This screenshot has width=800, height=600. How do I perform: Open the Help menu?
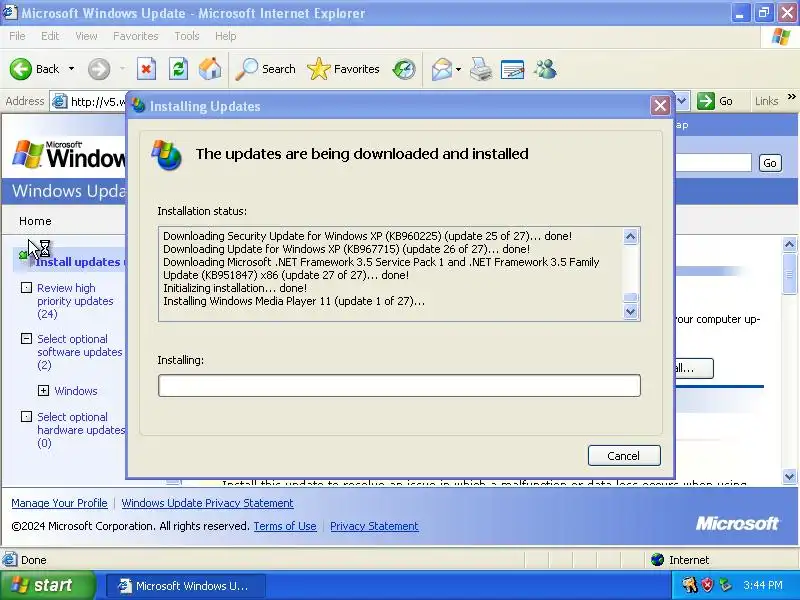click(225, 36)
